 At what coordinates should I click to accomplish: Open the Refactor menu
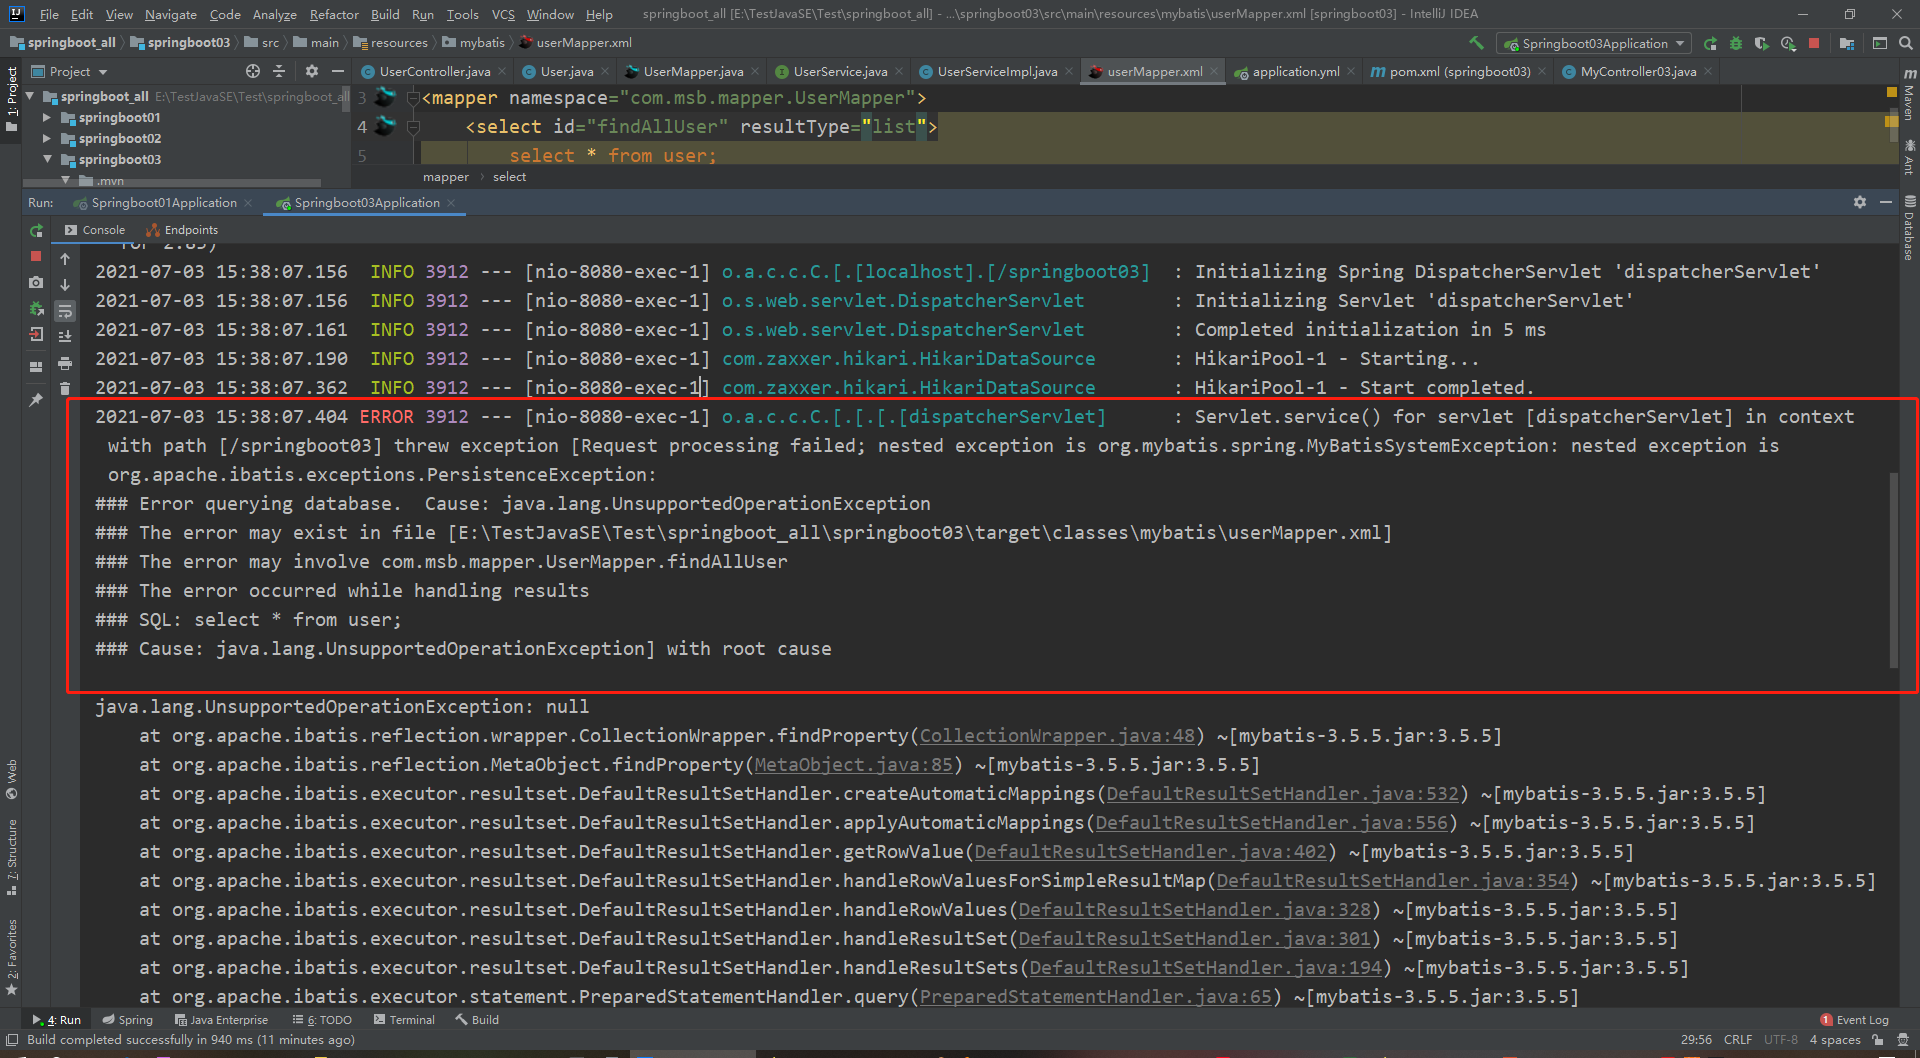click(x=333, y=14)
